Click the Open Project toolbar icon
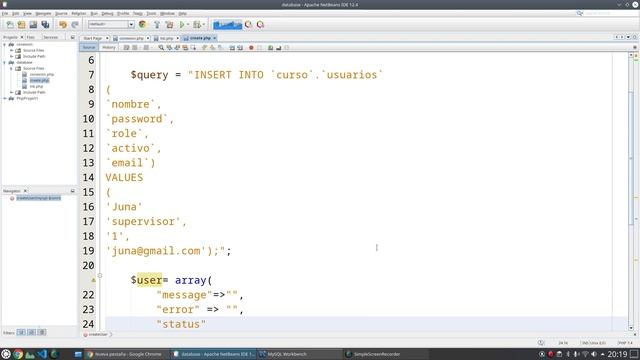Image resolution: width=640 pixels, height=360 pixels. (33, 24)
